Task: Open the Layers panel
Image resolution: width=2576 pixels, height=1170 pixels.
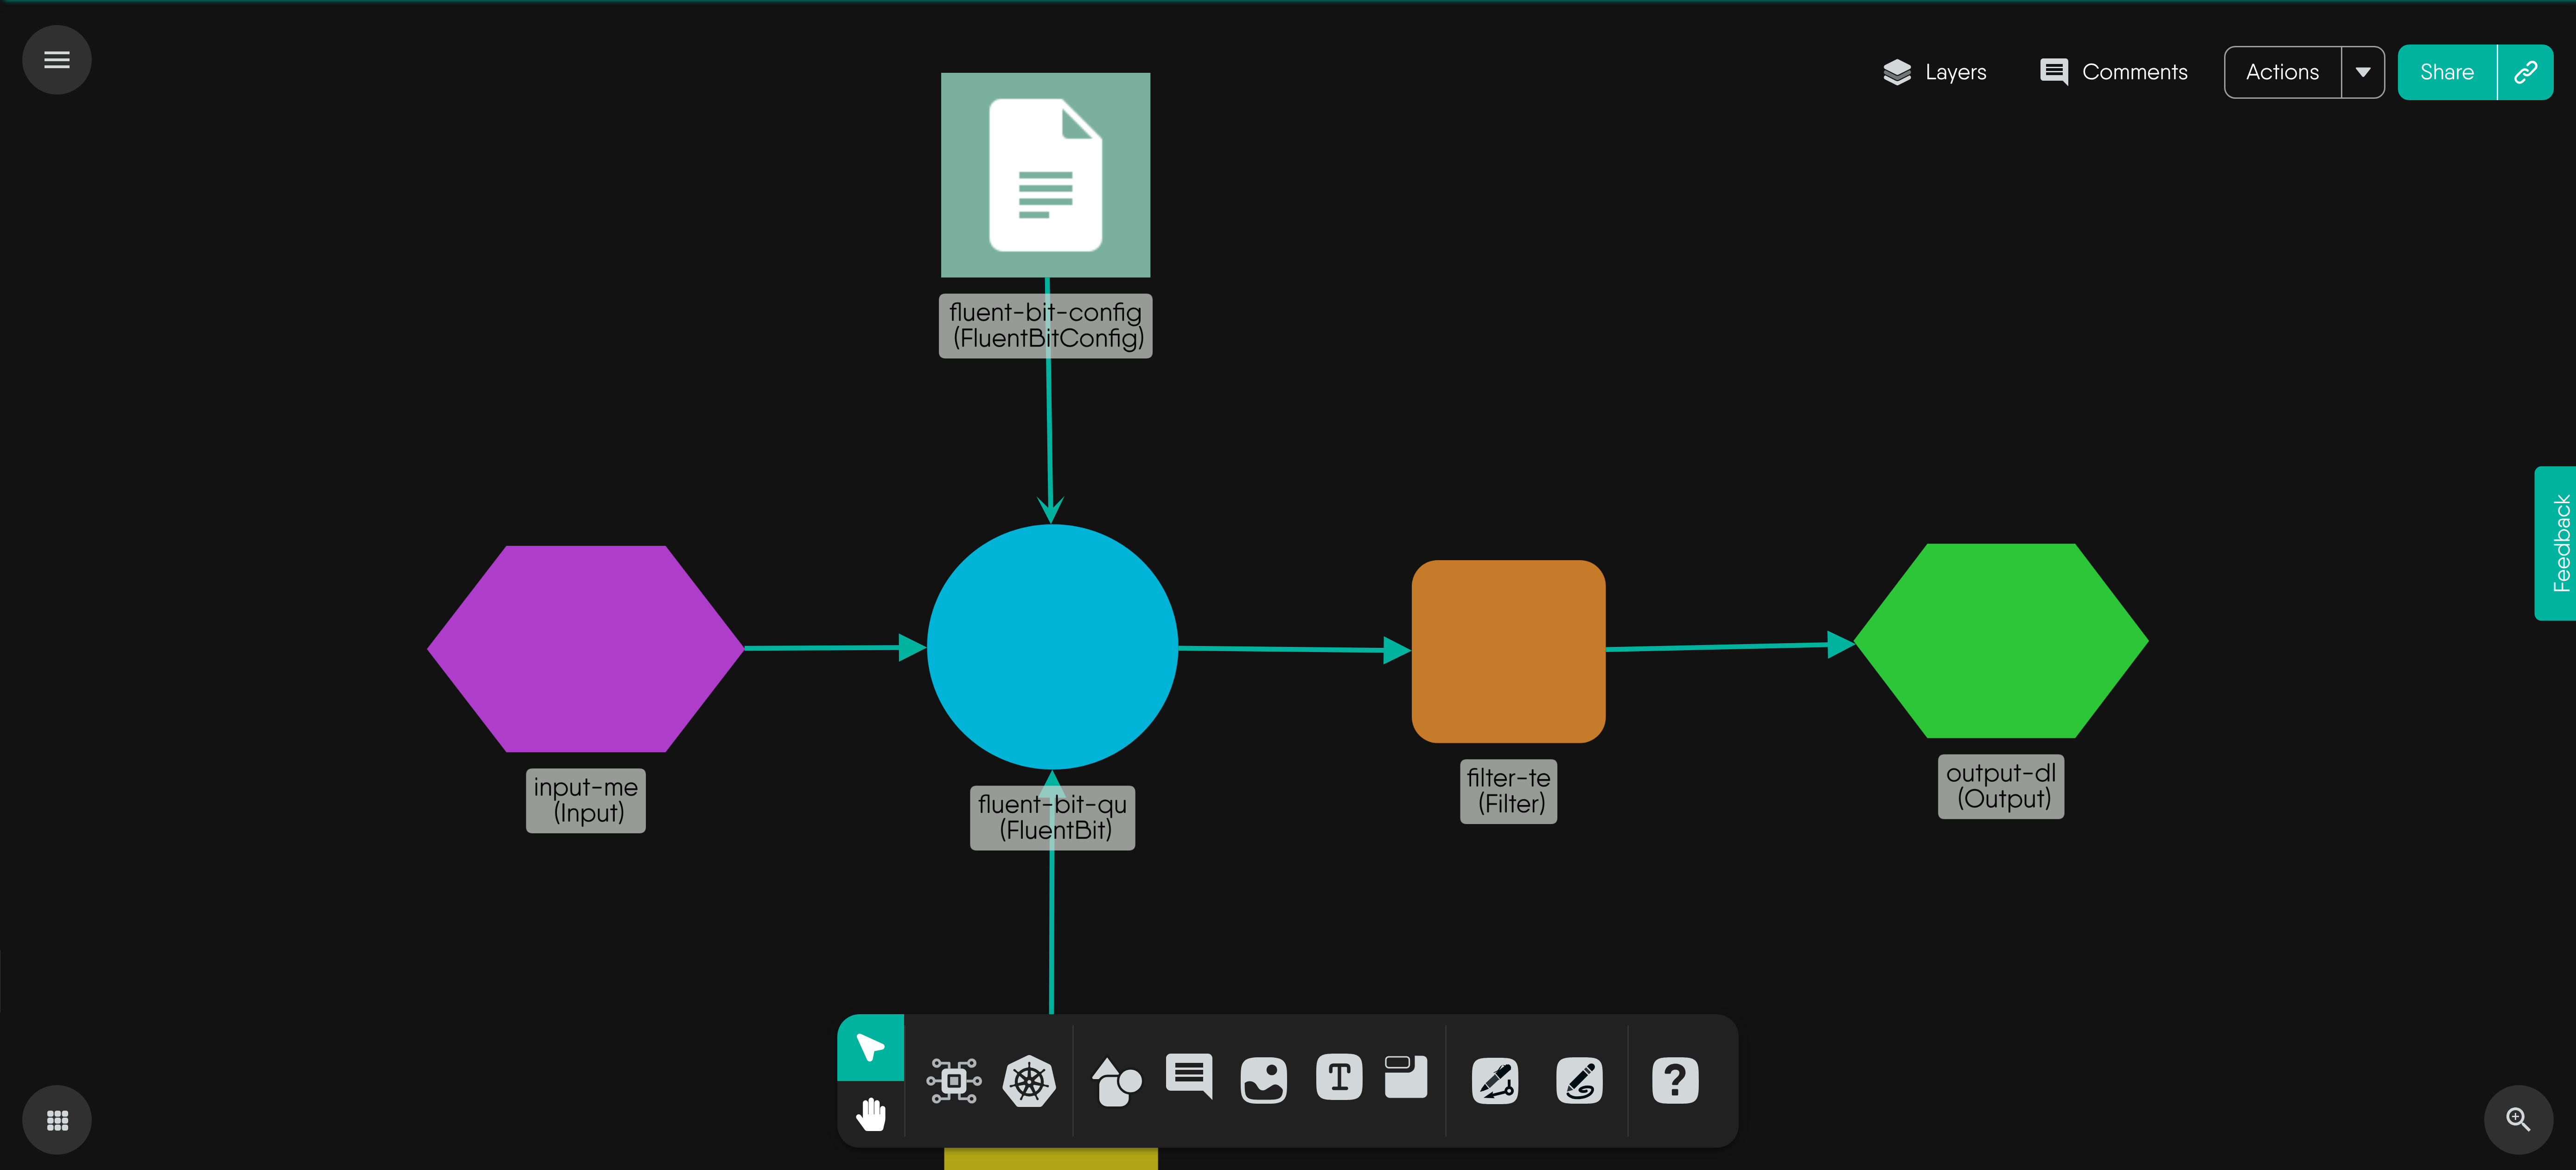Action: pos(1934,72)
